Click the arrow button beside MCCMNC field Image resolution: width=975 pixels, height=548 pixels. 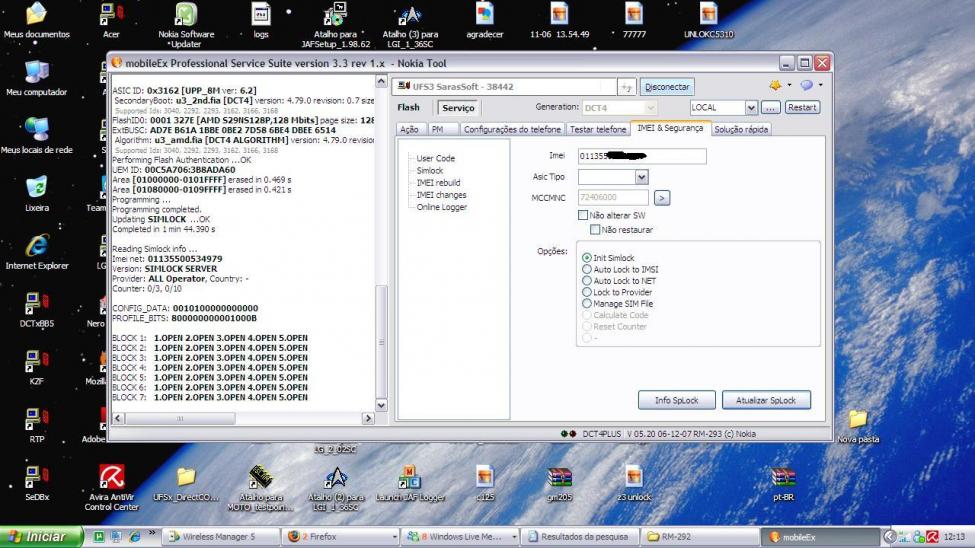(662, 198)
